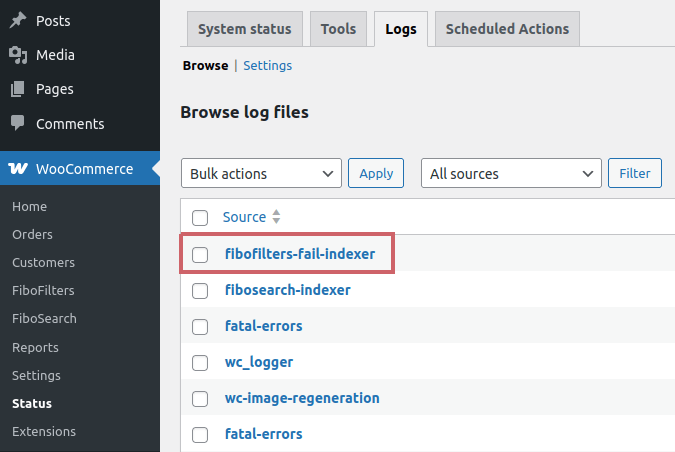Viewport: 675px width, 452px height.
Task: Check the wc_logger row checkbox
Action: (x=200, y=363)
